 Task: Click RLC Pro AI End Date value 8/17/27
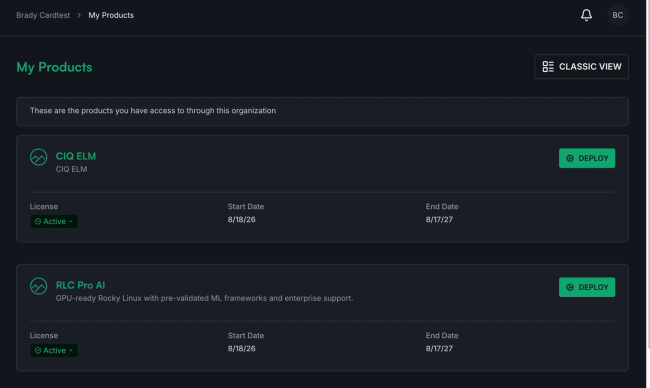click(x=439, y=349)
